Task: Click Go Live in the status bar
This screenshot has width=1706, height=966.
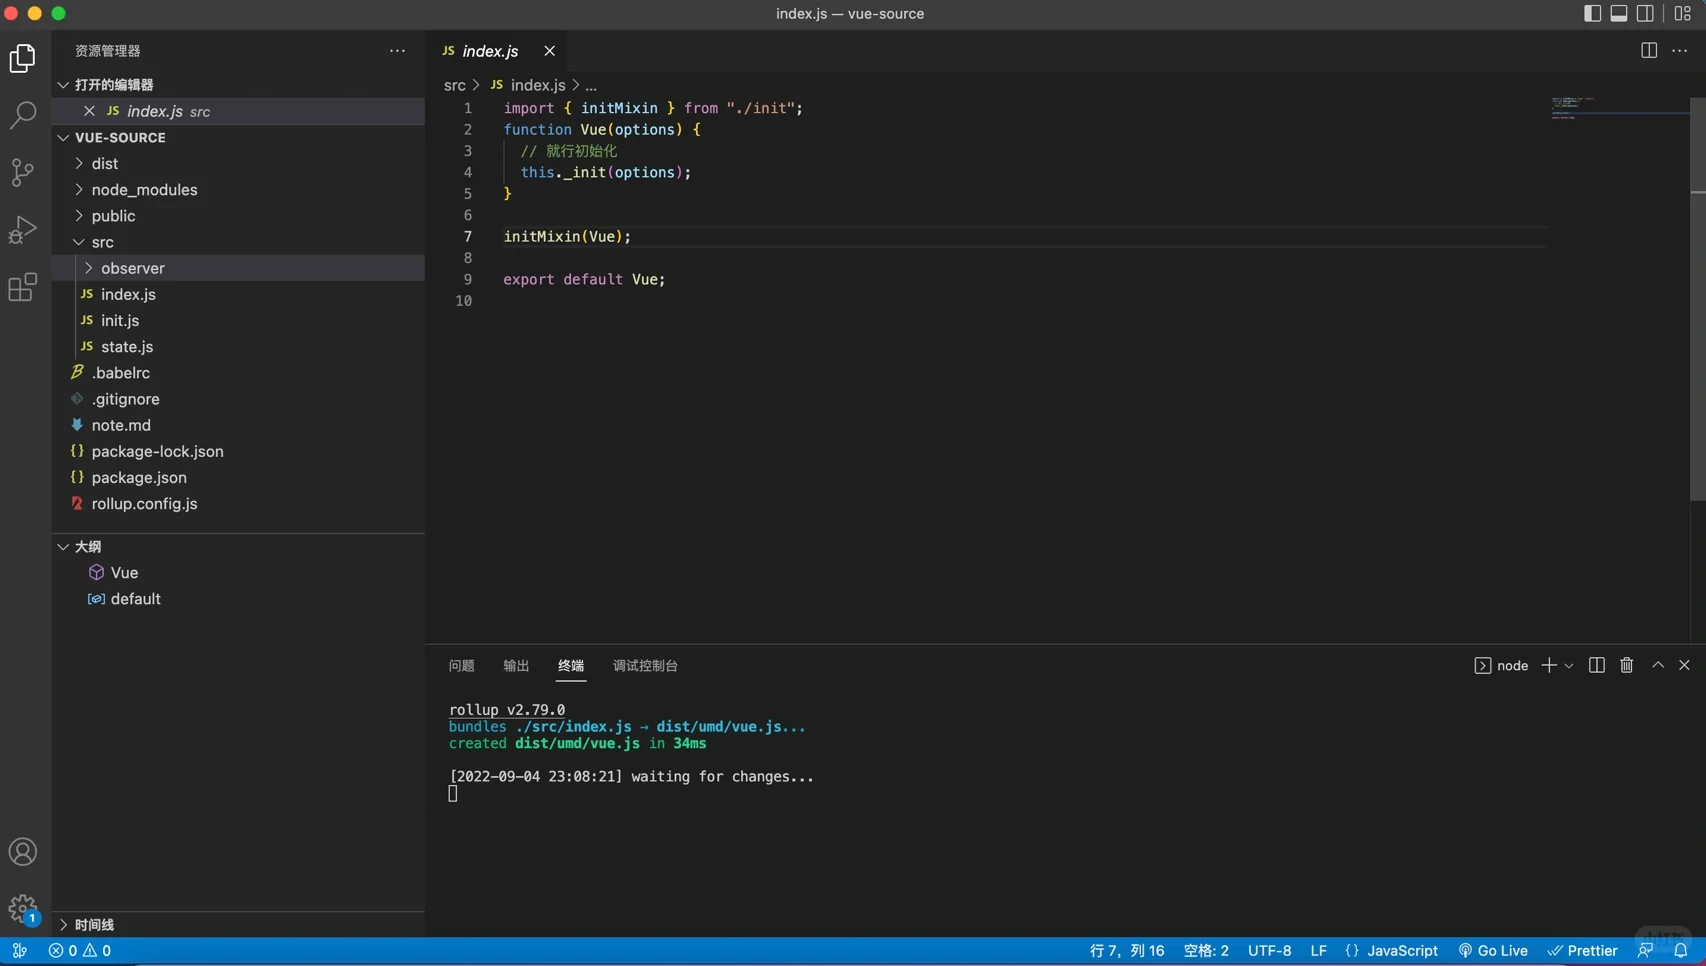Action: click(x=1493, y=951)
